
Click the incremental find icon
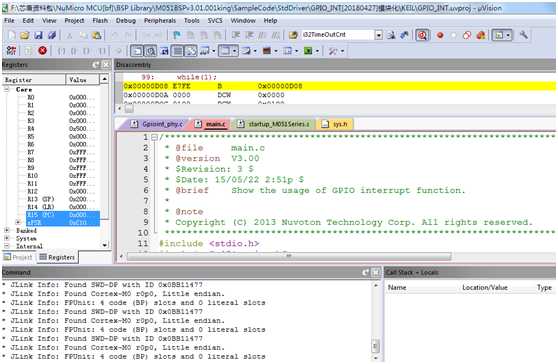coord(404,35)
